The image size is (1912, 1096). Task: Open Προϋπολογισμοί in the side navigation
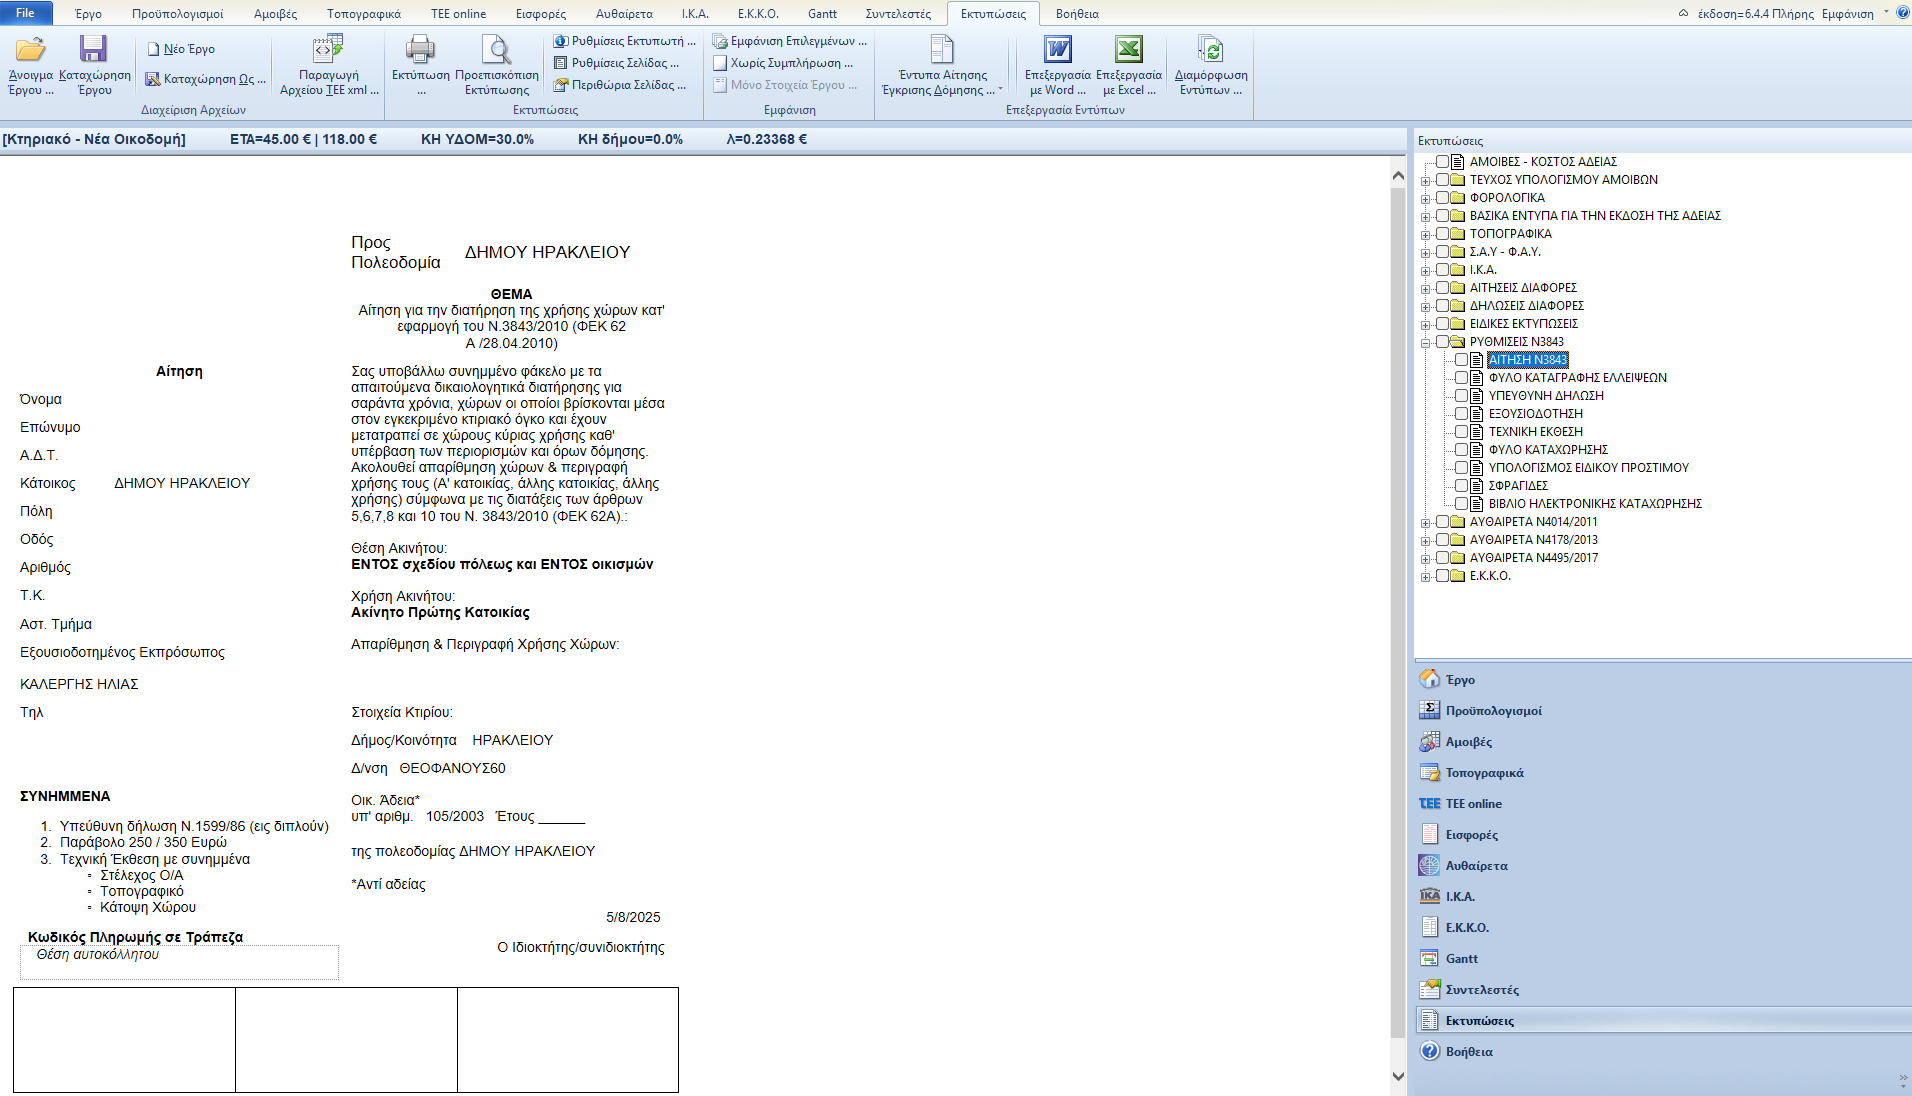point(1493,711)
